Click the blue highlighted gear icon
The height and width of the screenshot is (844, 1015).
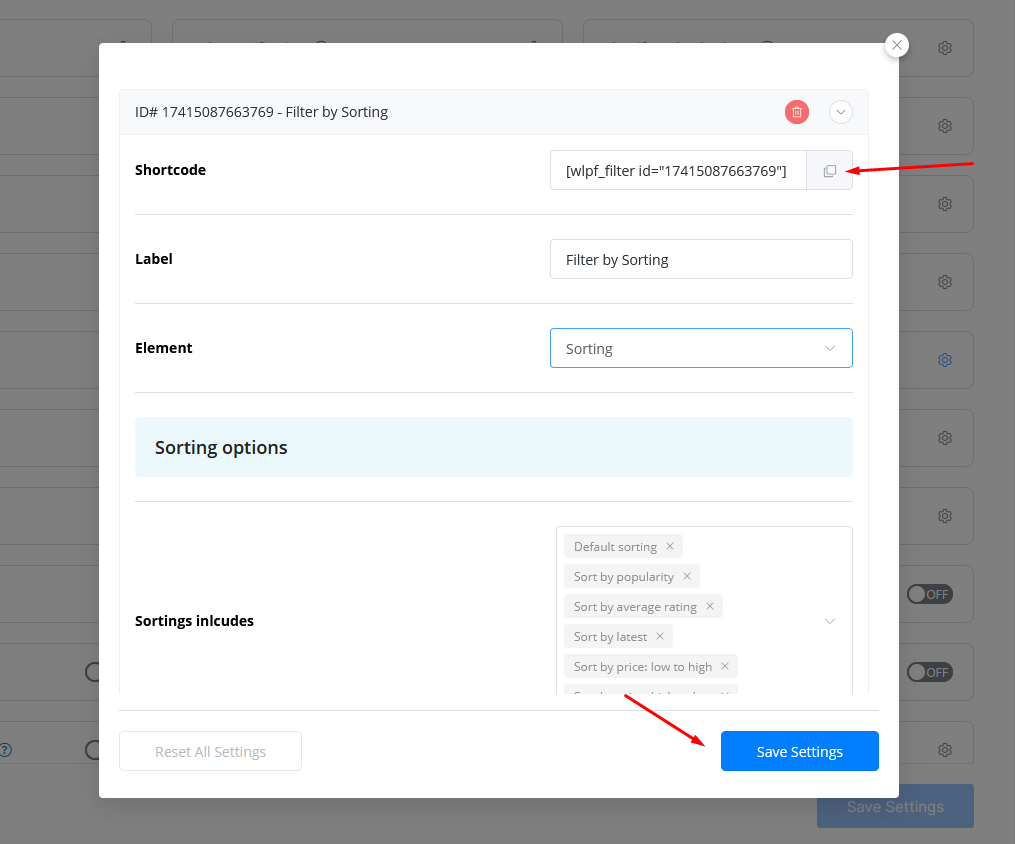[x=944, y=360]
